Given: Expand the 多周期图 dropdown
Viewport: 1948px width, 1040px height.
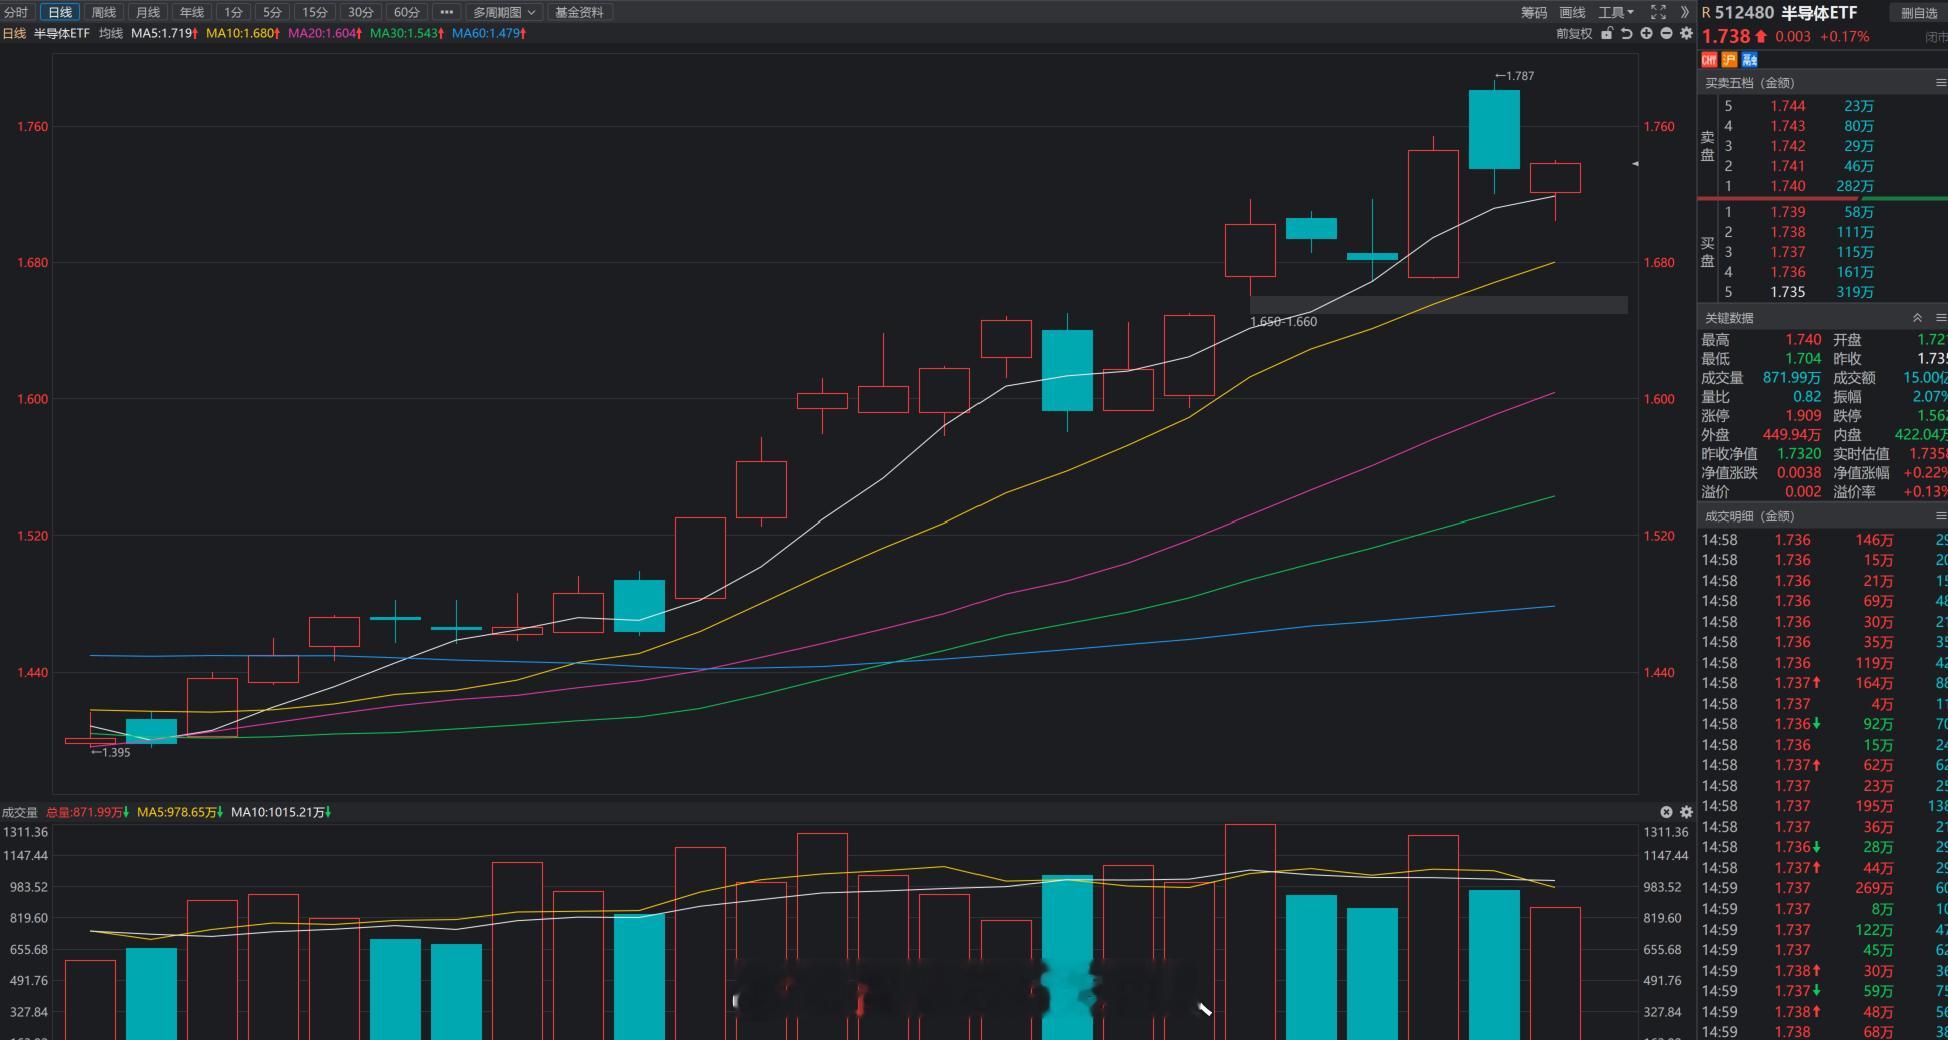Looking at the screenshot, I should pyautogui.click(x=505, y=12).
